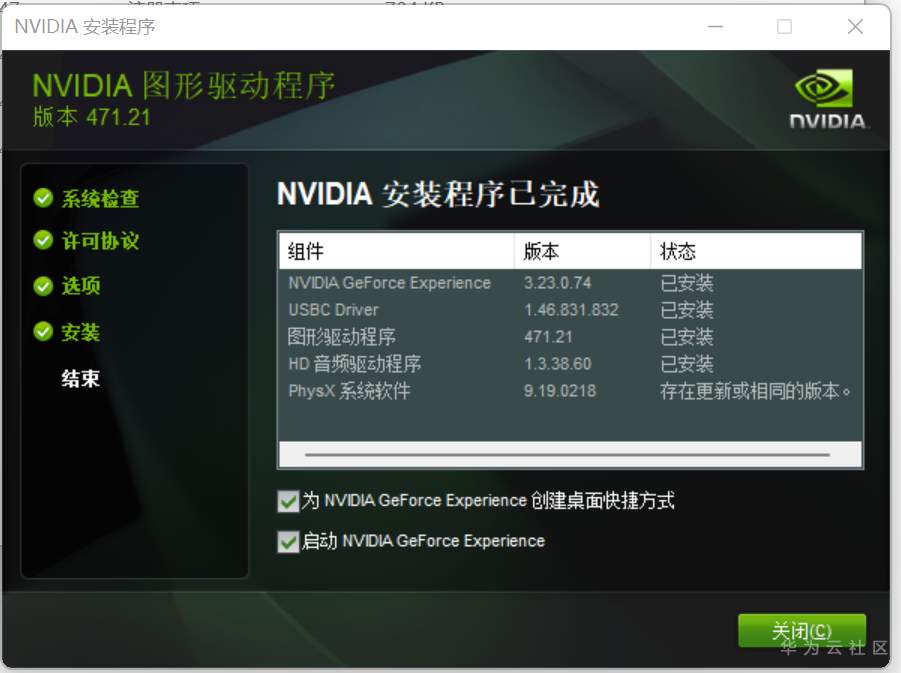Viewport: 901px width, 673px height.
Task: Select the 安装 step label
Action: (x=81, y=332)
